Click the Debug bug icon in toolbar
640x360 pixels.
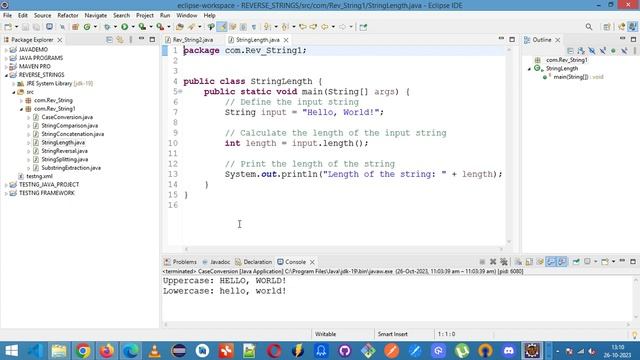[x=107, y=27]
